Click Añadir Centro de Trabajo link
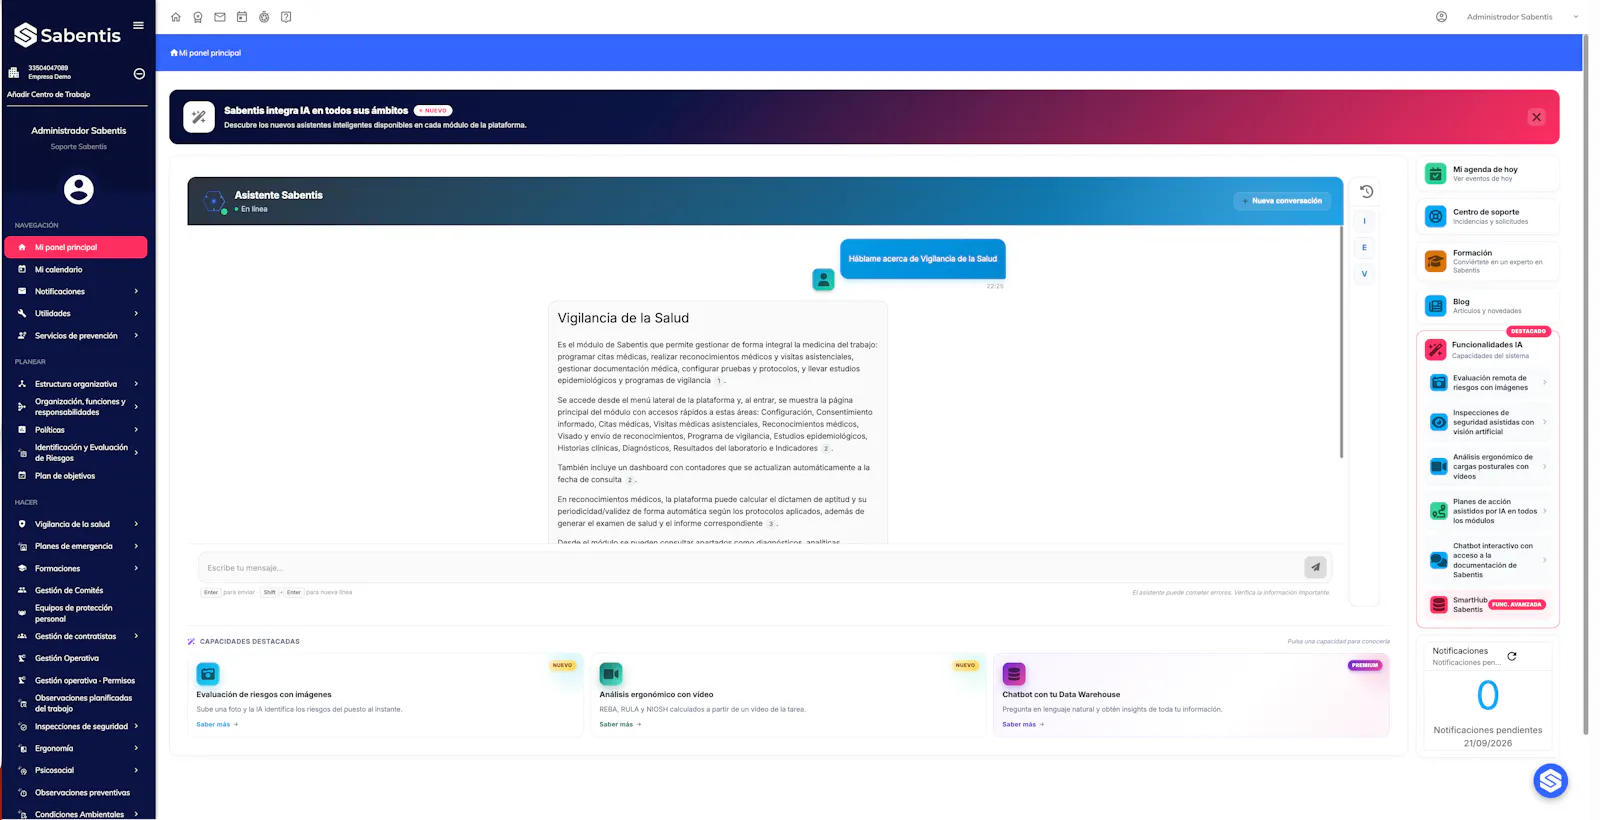This screenshot has width=1600, height=820. coord(49,94)
